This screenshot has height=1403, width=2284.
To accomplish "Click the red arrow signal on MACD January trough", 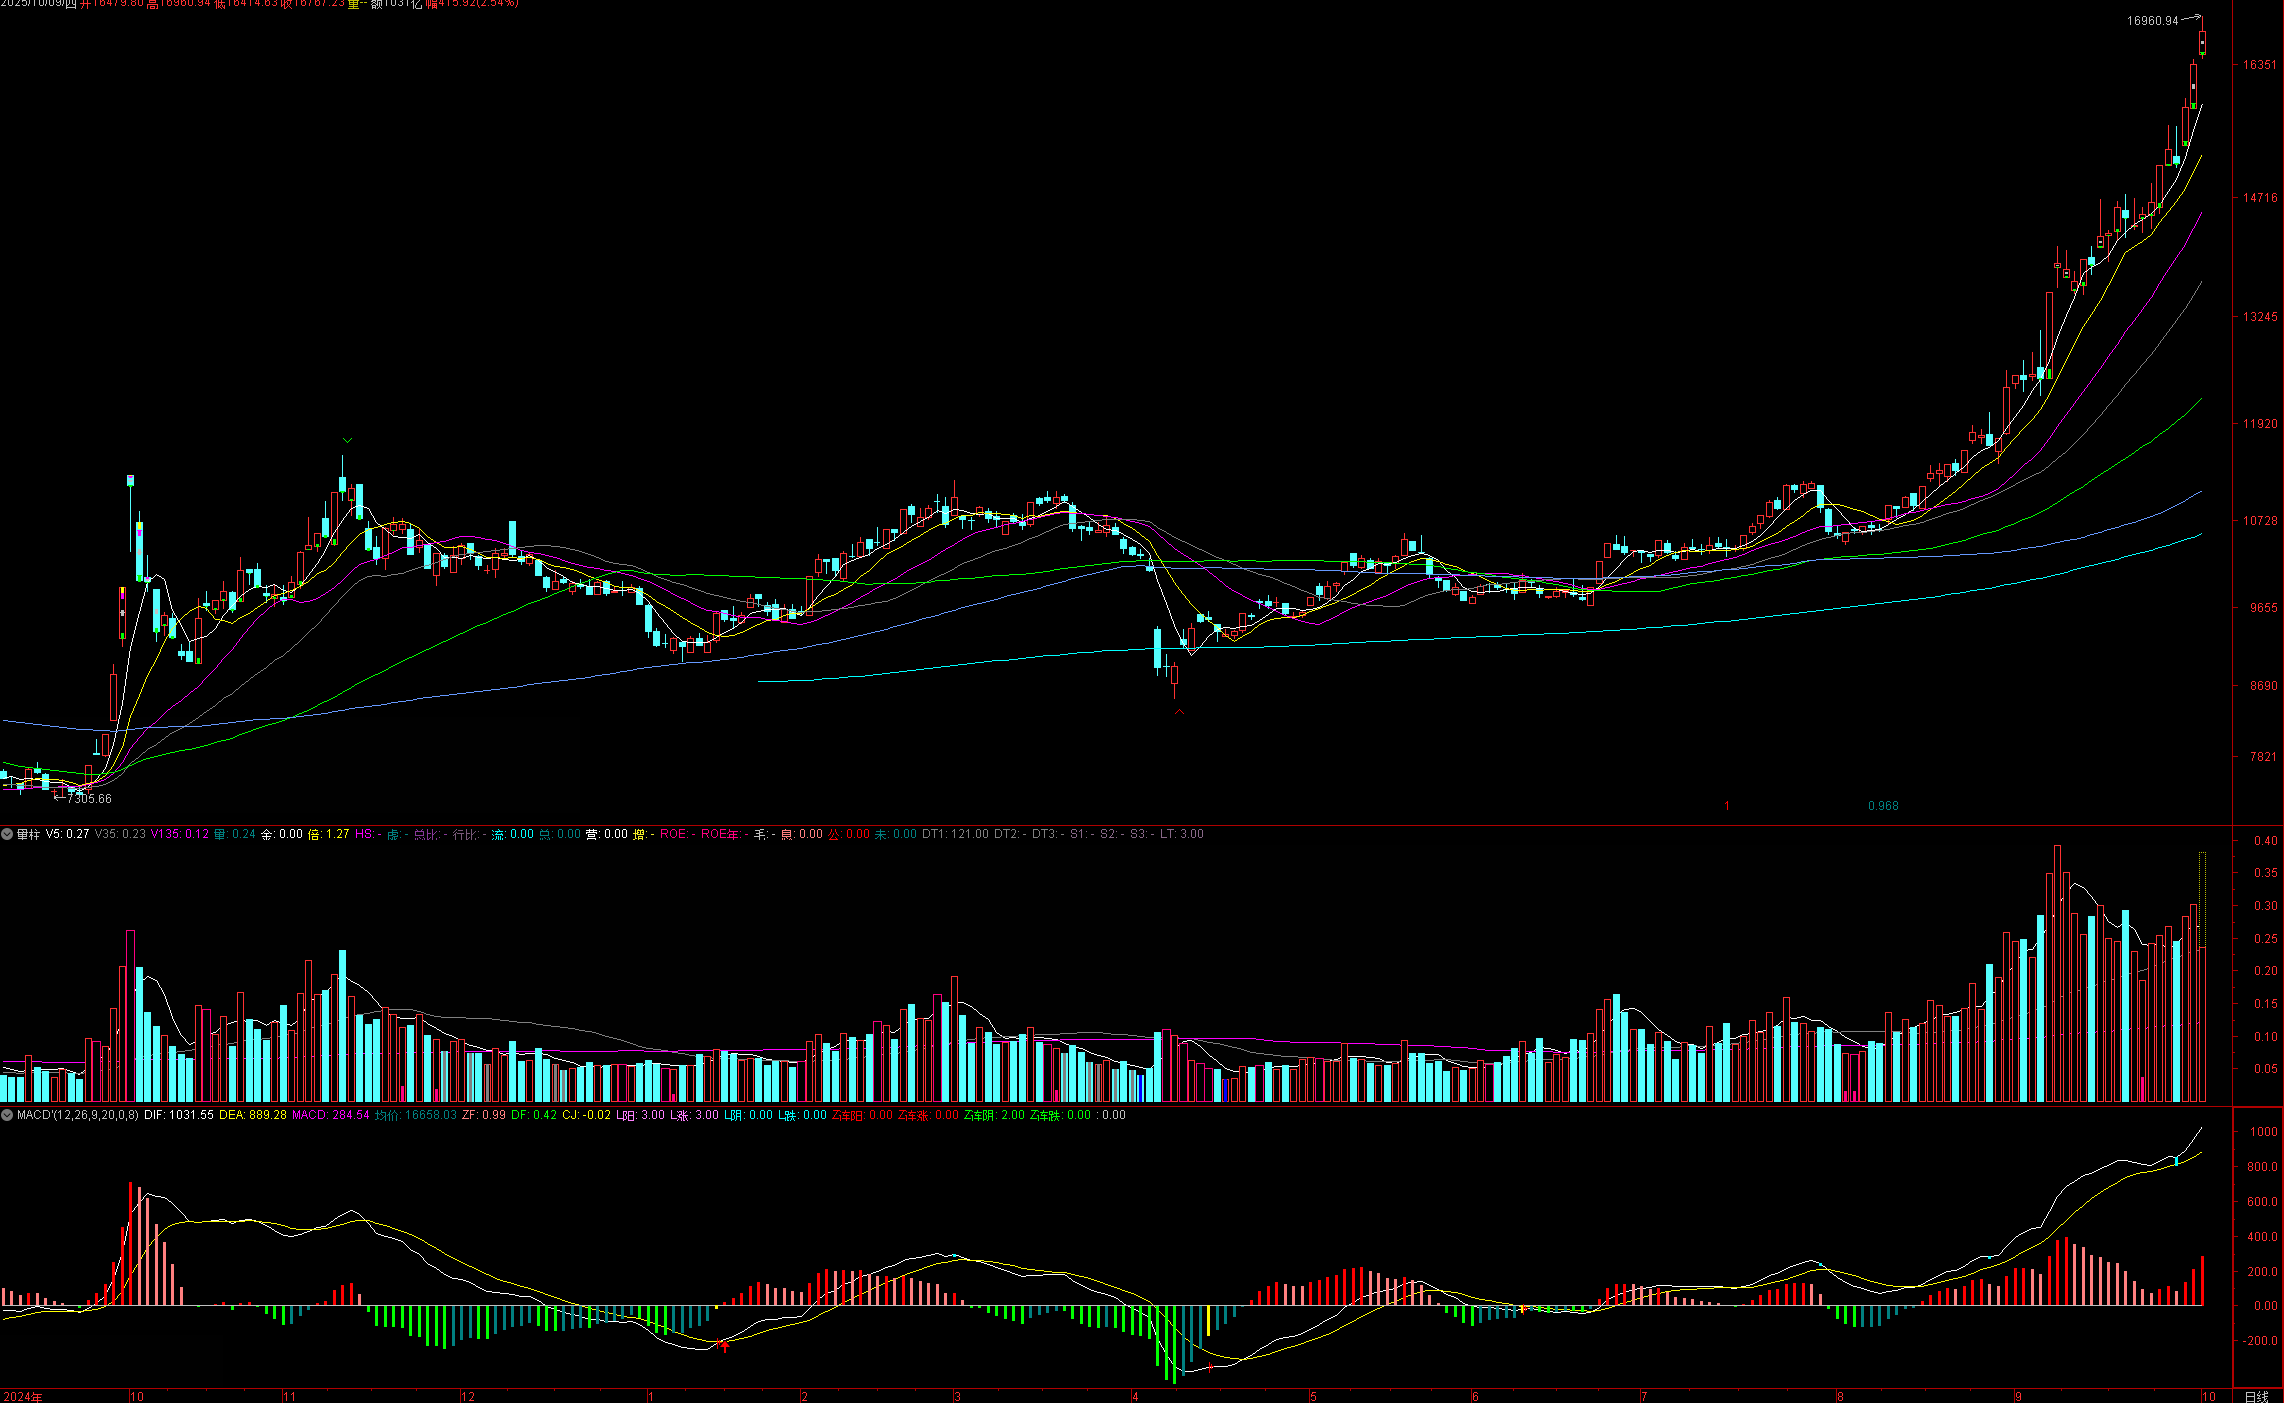I will pos(725,1346).
